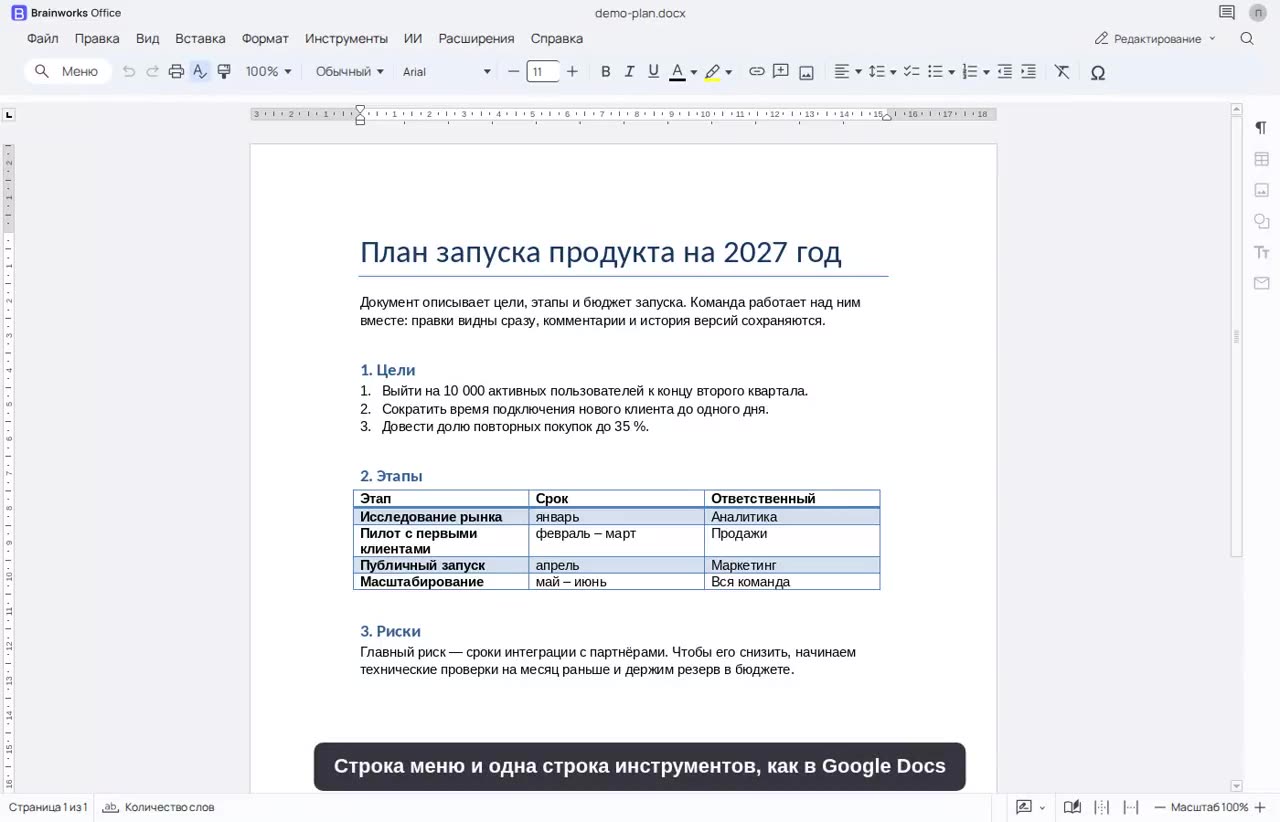
Task: Open the Вставка menu
Action: (x=200, y=38)
